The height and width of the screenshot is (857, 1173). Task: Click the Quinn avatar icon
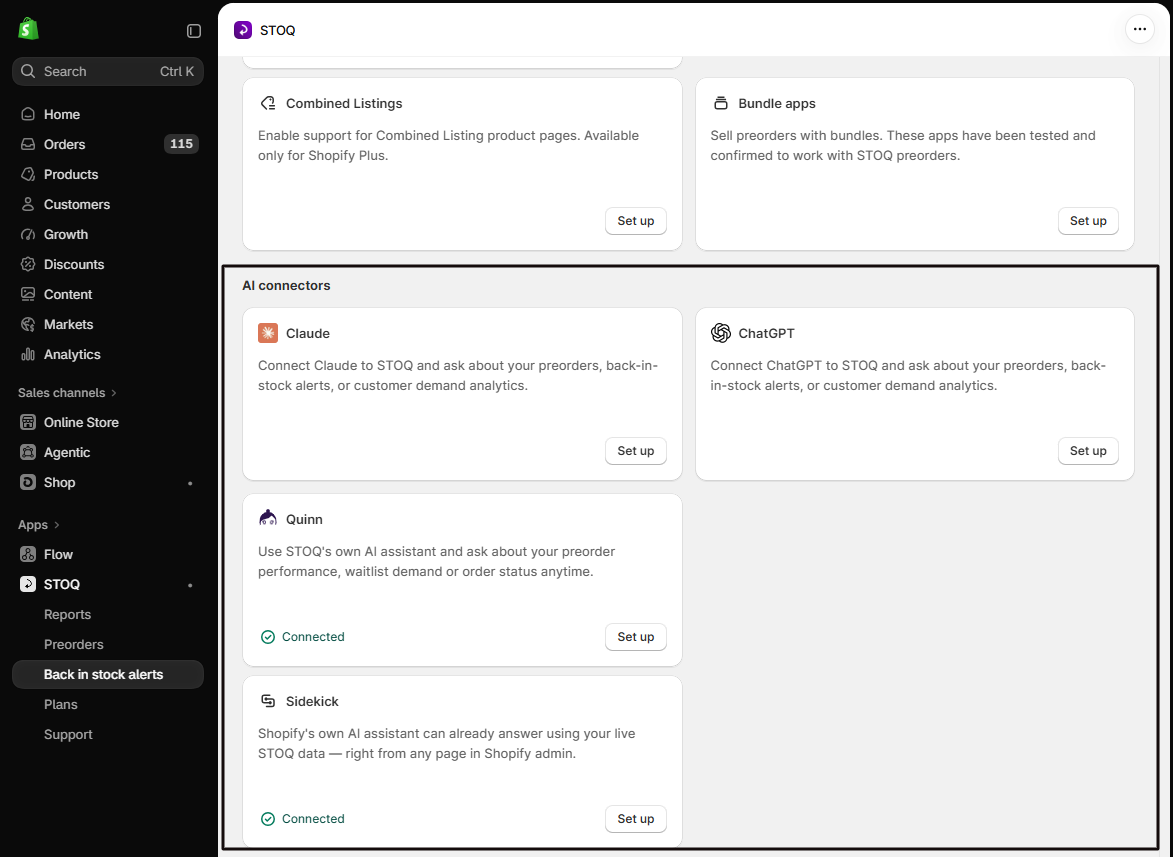pyautogui.click(x=268, y=518)
